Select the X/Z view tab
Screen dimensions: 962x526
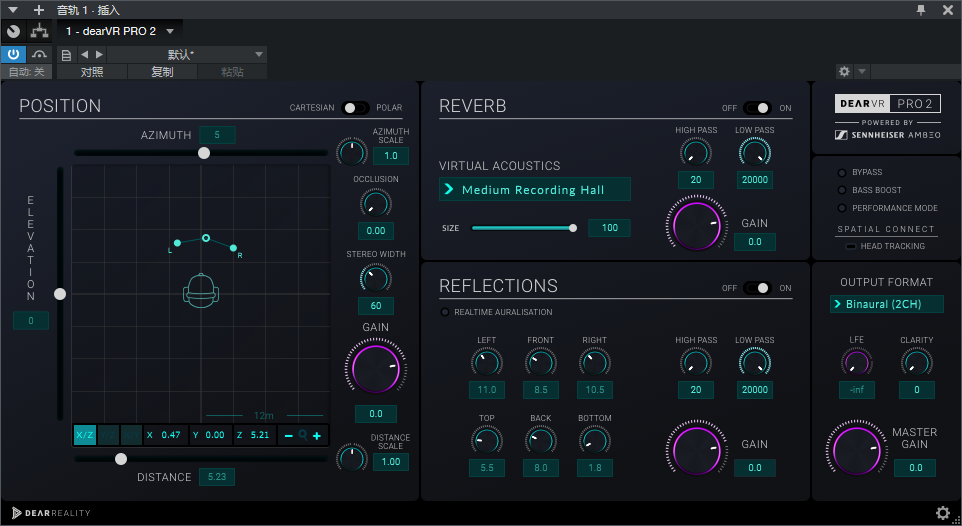(85, 435)
